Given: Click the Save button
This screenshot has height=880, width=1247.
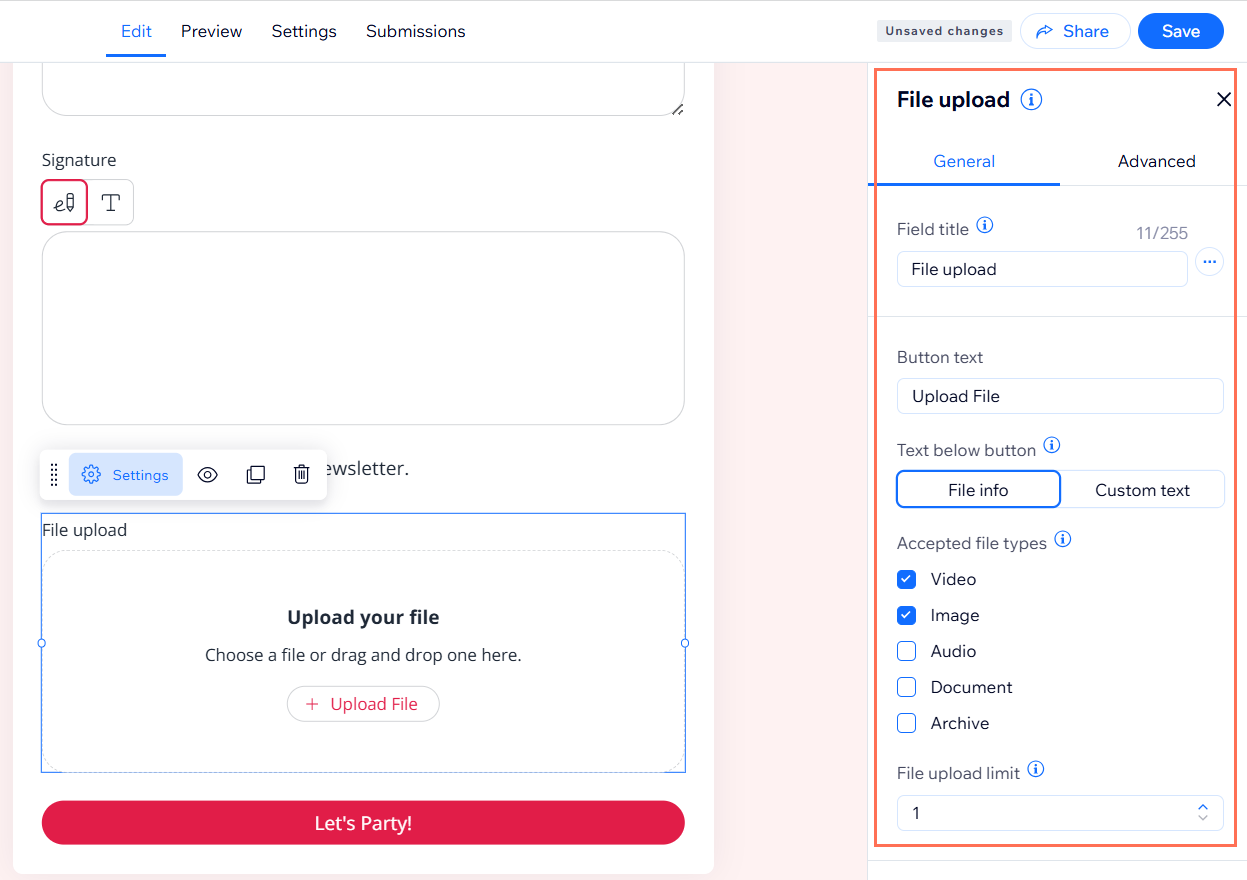Looking at the screenshot, I should pyautogui.click(x=1180, y=31).
